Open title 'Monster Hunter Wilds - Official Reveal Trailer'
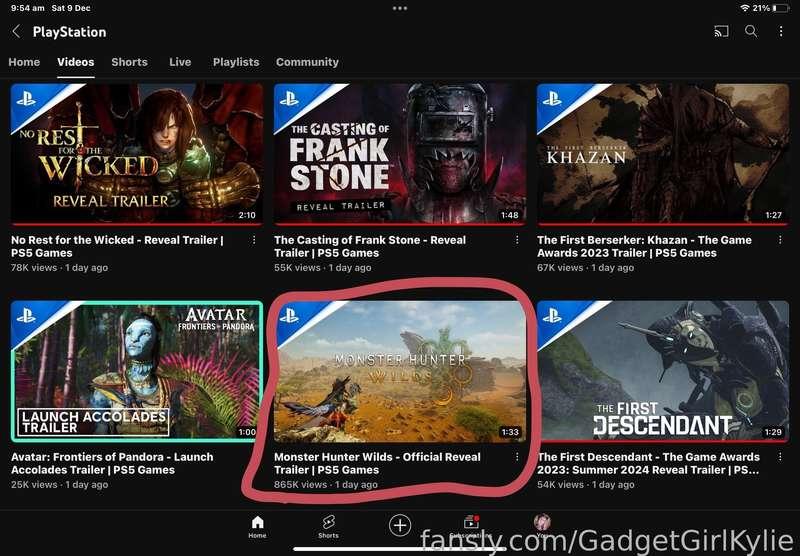The height and width of the screenshot is (556, 800). (377, 463)
